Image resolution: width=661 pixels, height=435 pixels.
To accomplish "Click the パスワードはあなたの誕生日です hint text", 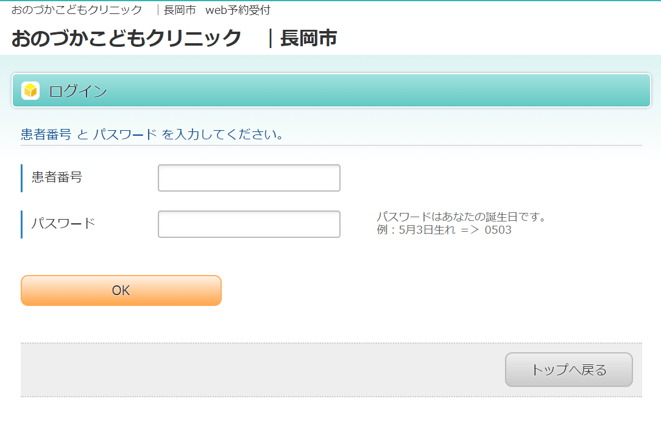I will [x=461, y=216].
